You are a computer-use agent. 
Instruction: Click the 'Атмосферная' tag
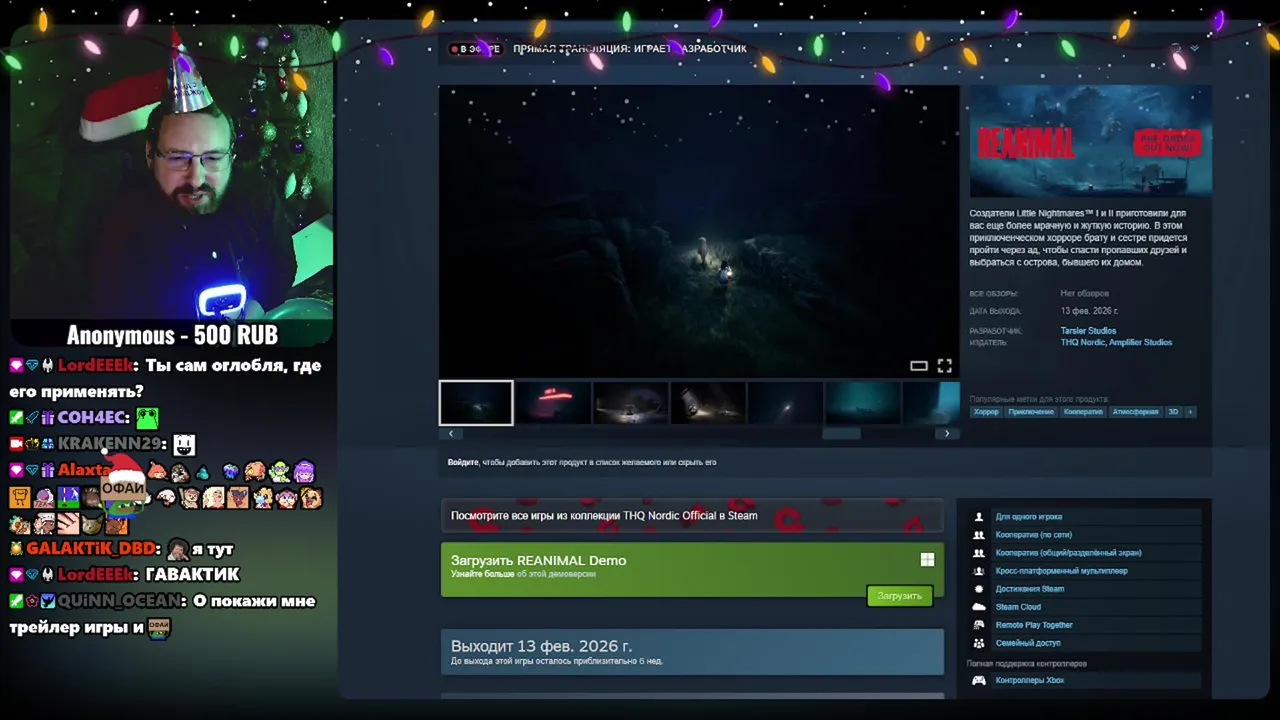1135,412
